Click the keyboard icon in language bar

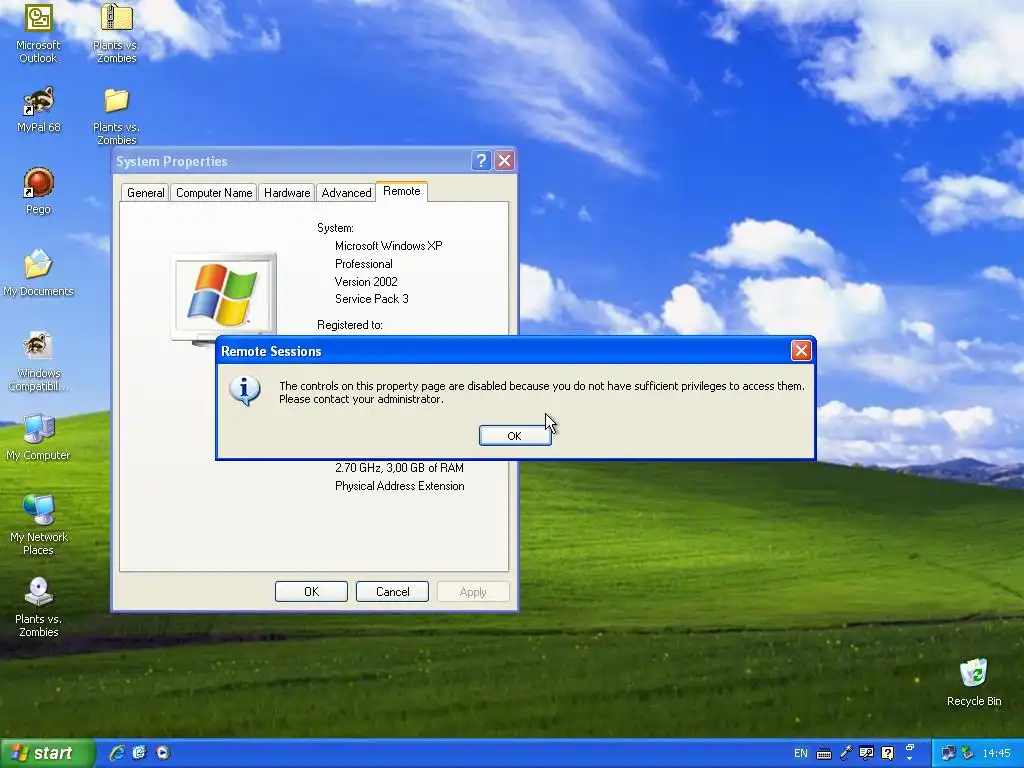[x=824, y=754]
